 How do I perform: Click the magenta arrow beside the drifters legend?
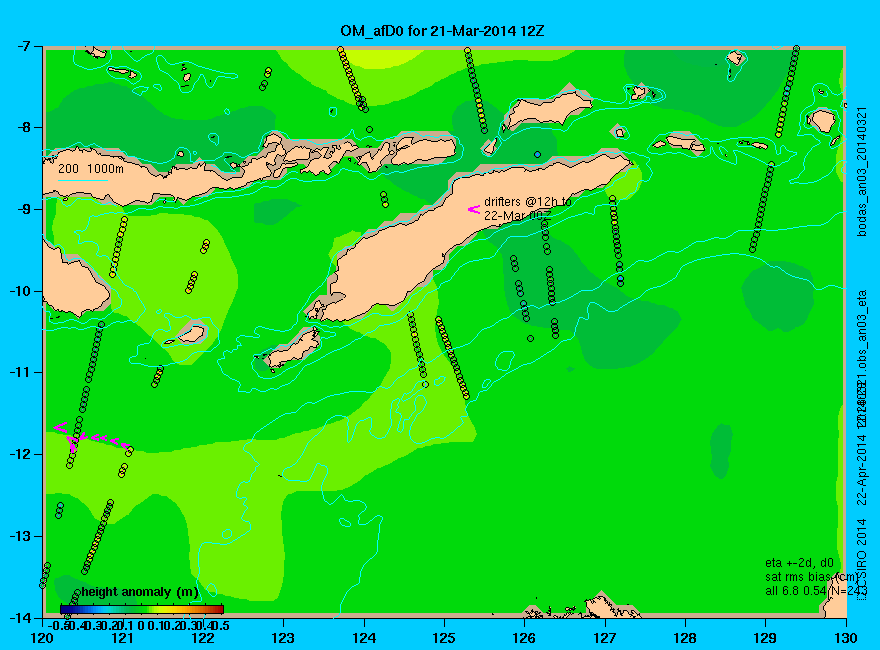tap(474, 209)
